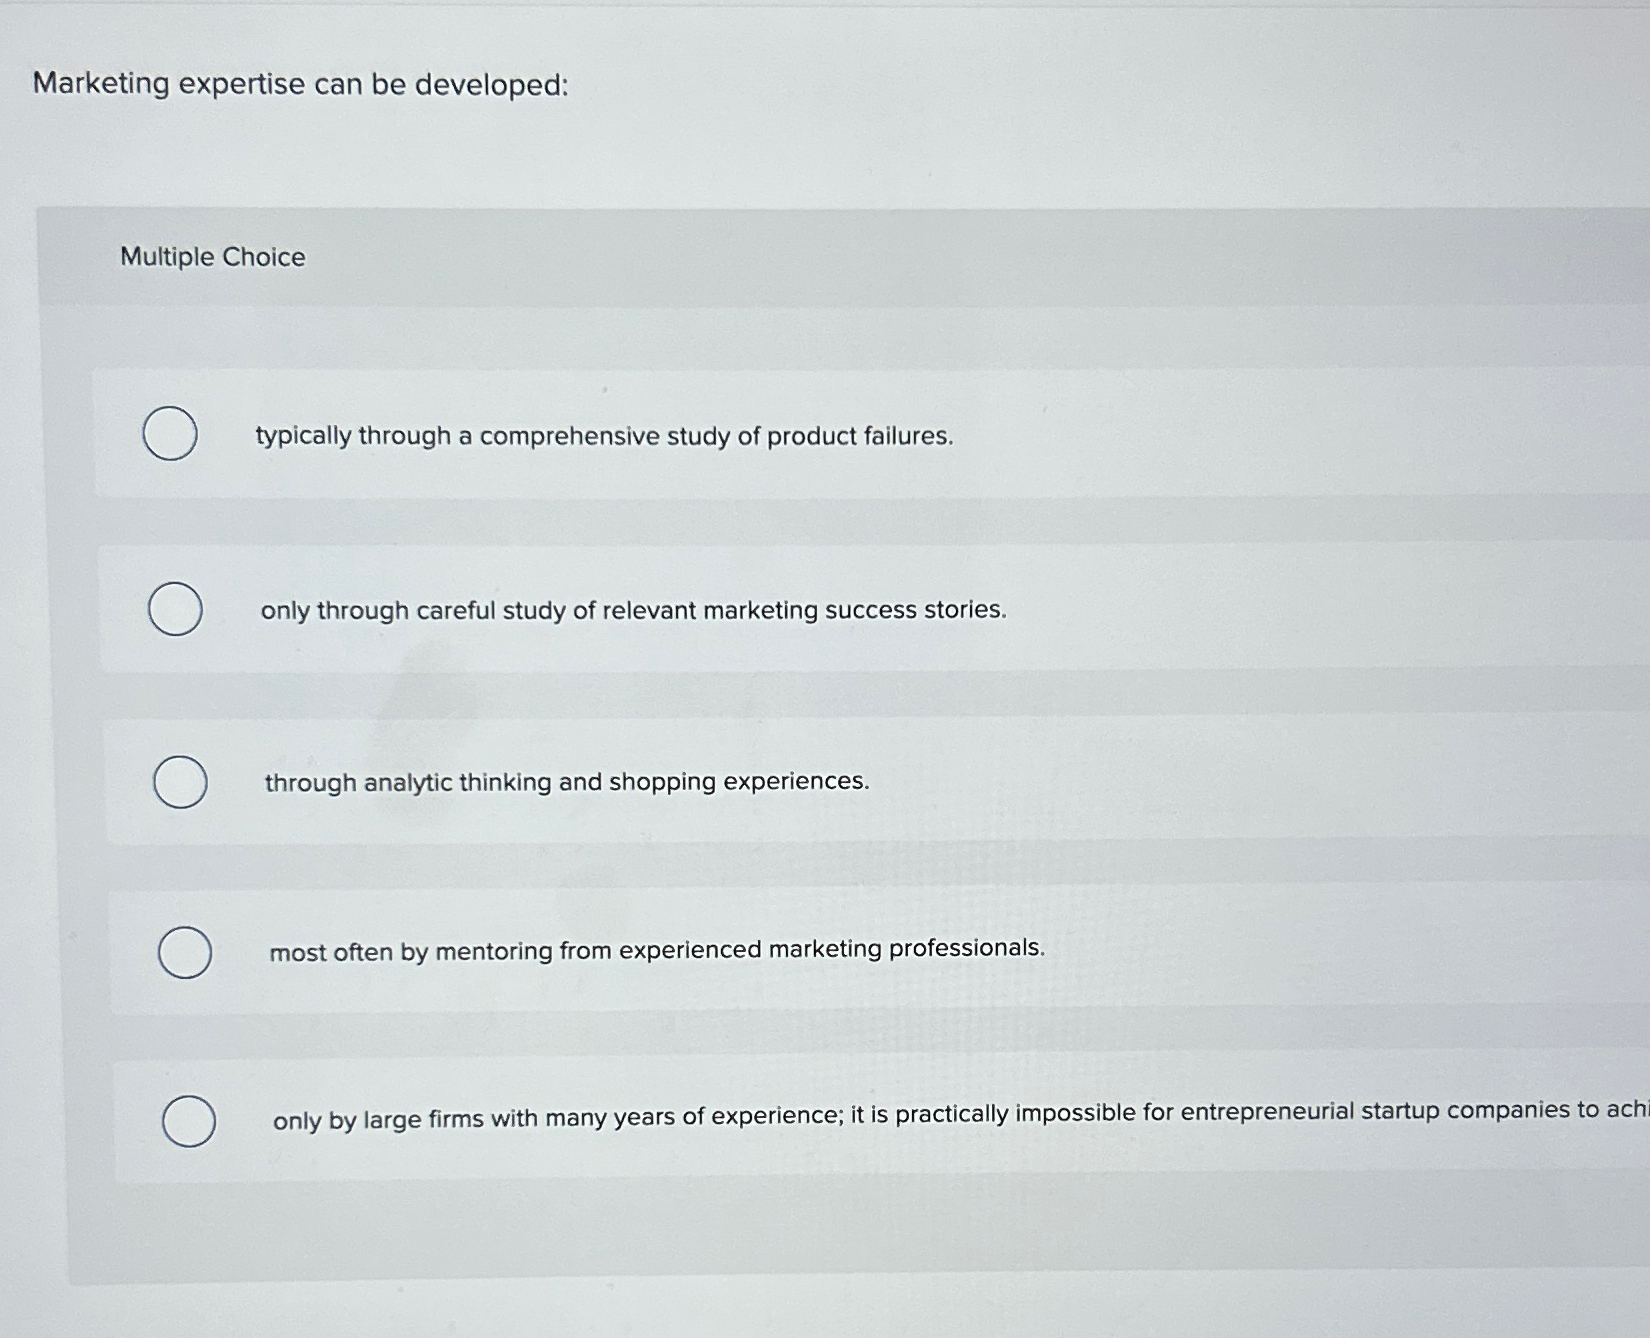Choose 'through analytic thinking and shopping experiences'
This screenshot has width=1650, height=1338.
179,780
